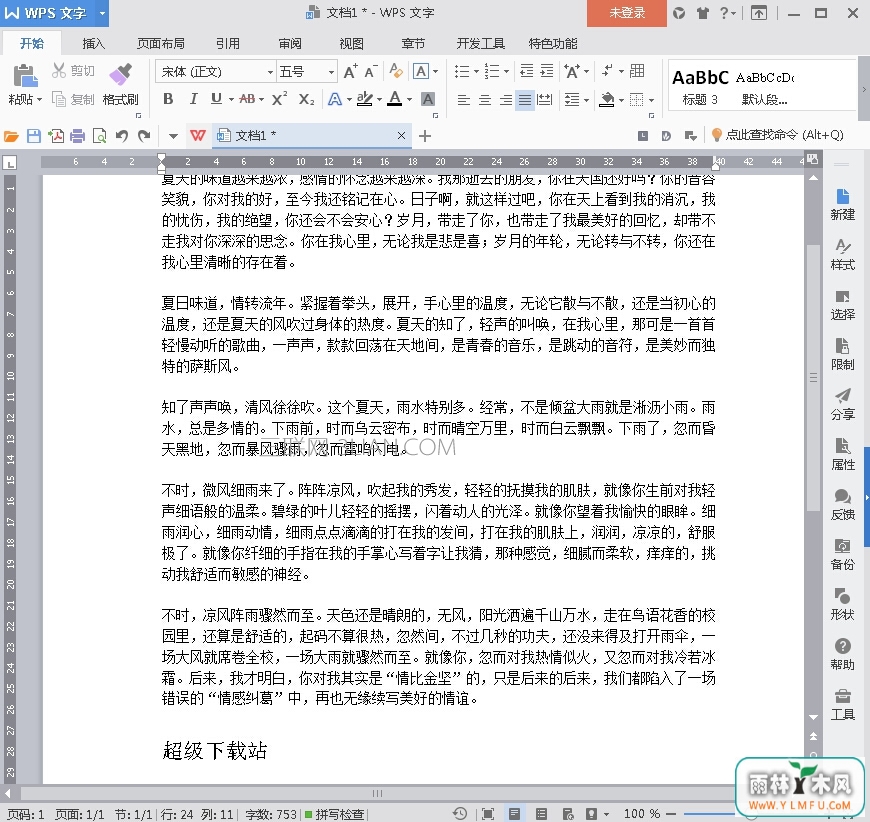Set right text alignment
870x822 pixels.
click(x=505, y=100)
